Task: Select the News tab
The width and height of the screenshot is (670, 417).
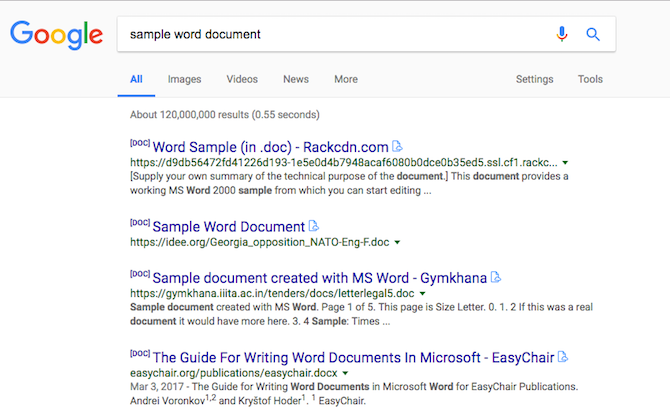Action: pos(296,79)
